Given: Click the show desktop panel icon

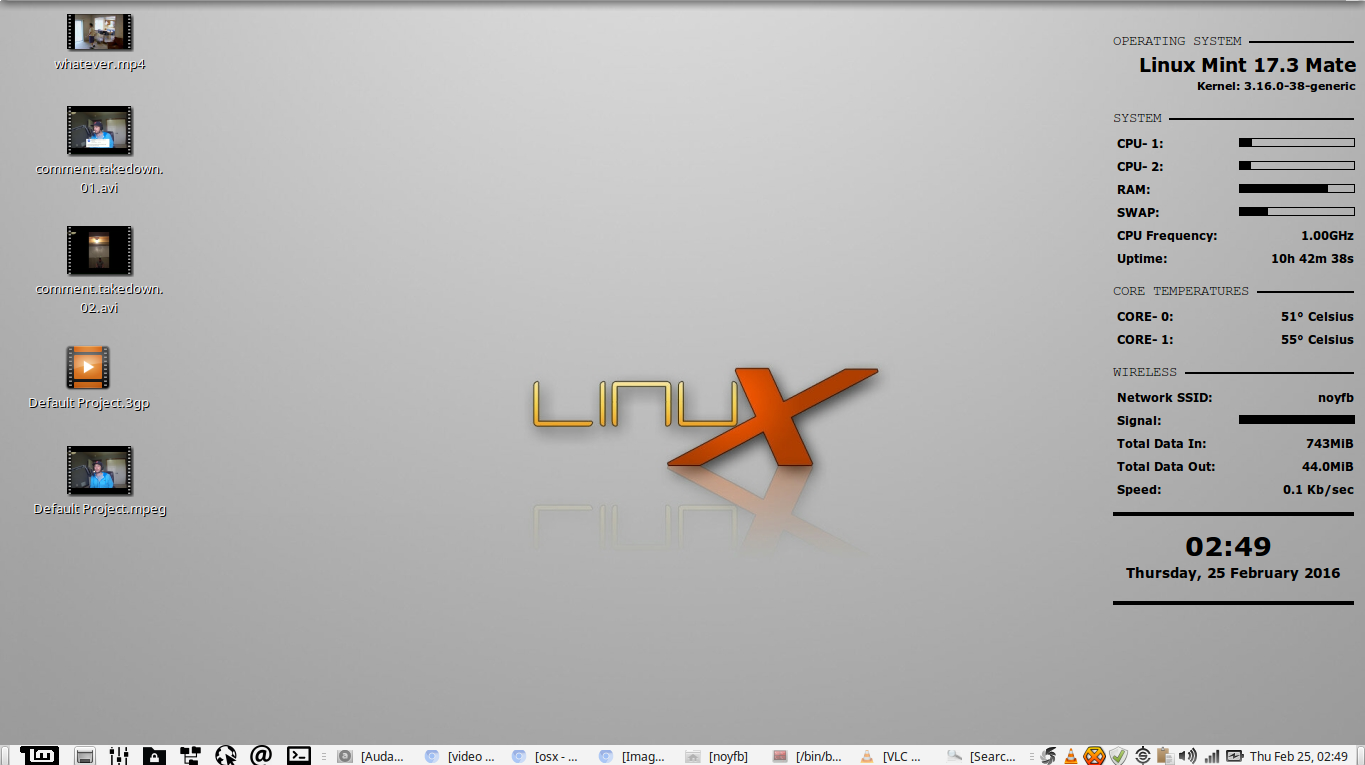Looking at the screenshot, I should pos(85,756).
